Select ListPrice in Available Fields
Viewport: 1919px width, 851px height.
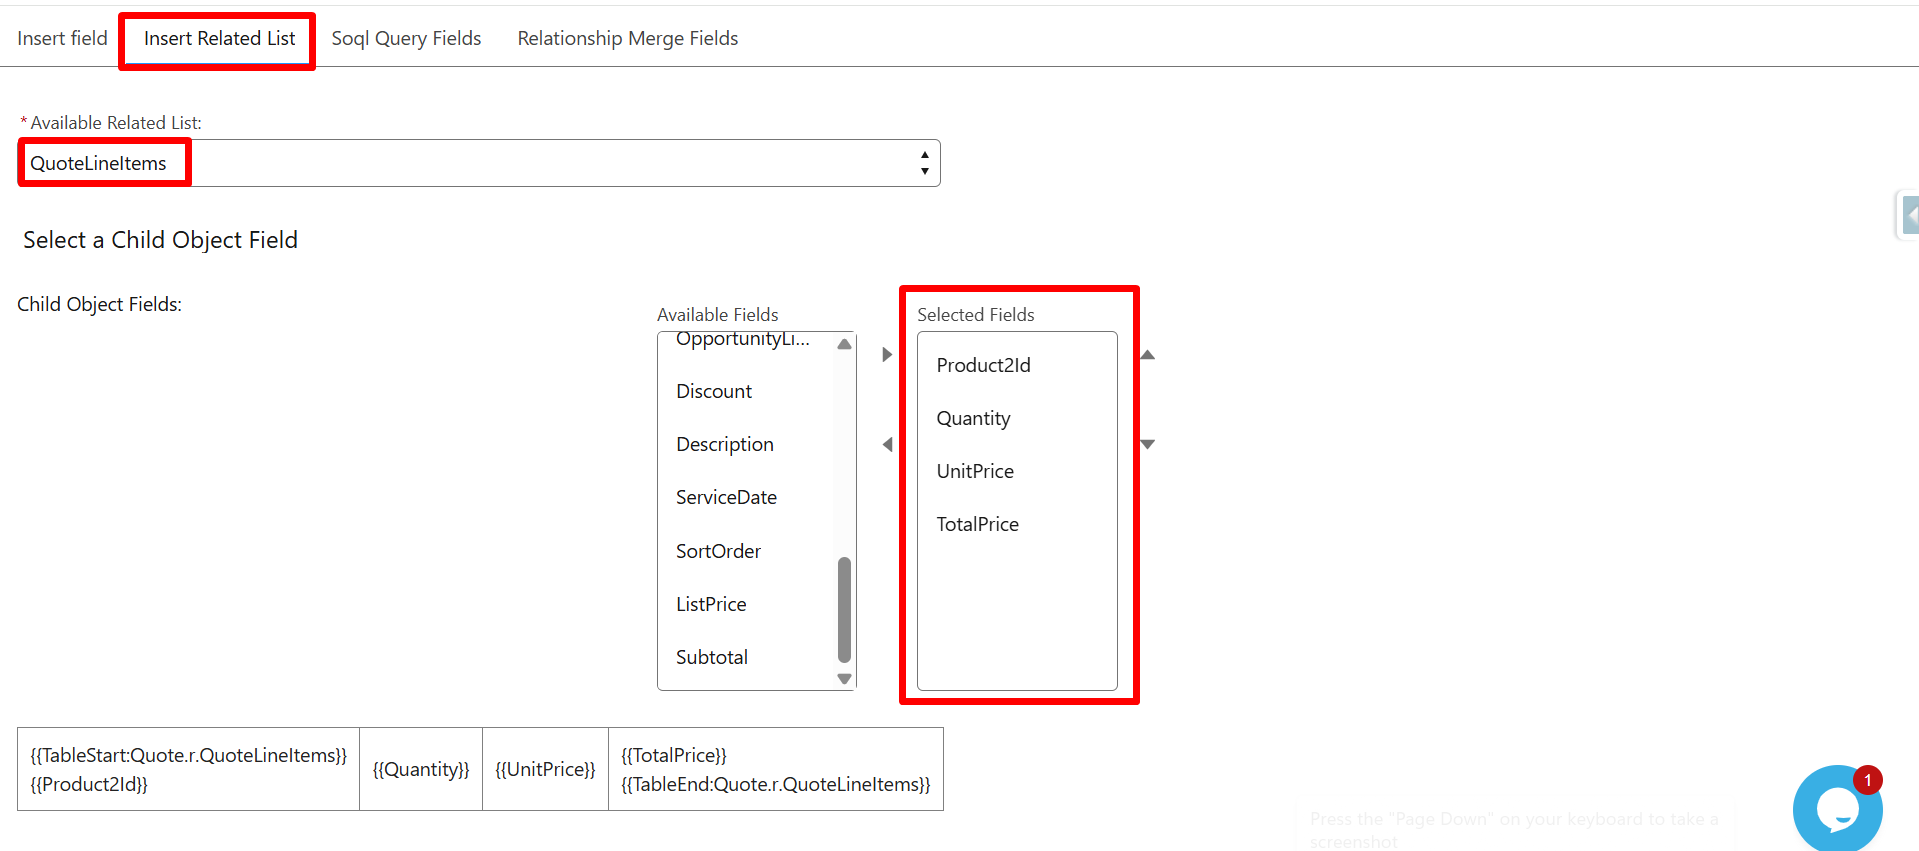tap(711, 604)
